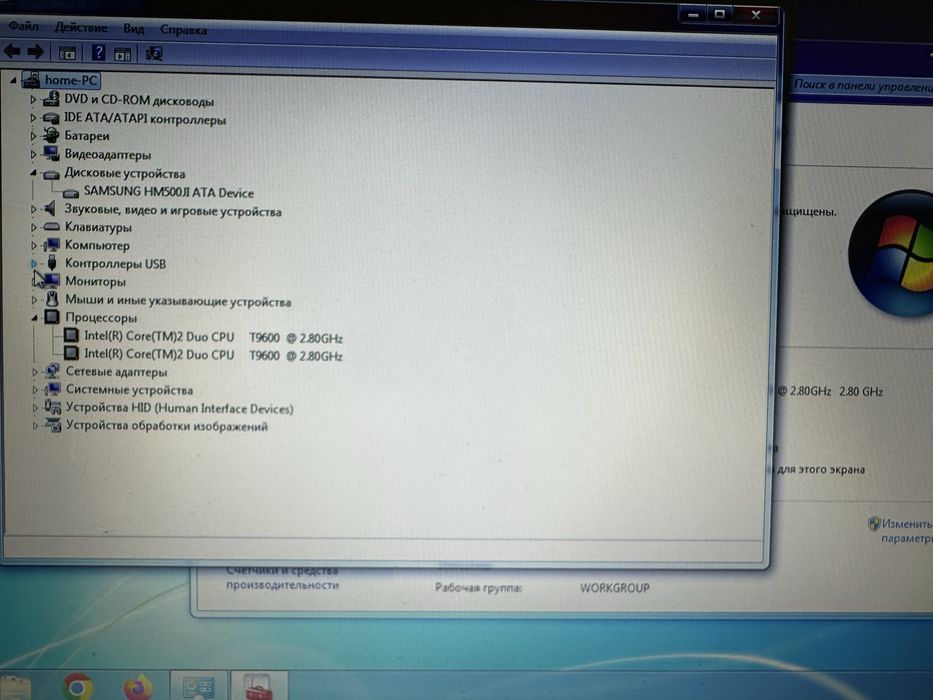Expand the Компьютер node

click(34, 245)
